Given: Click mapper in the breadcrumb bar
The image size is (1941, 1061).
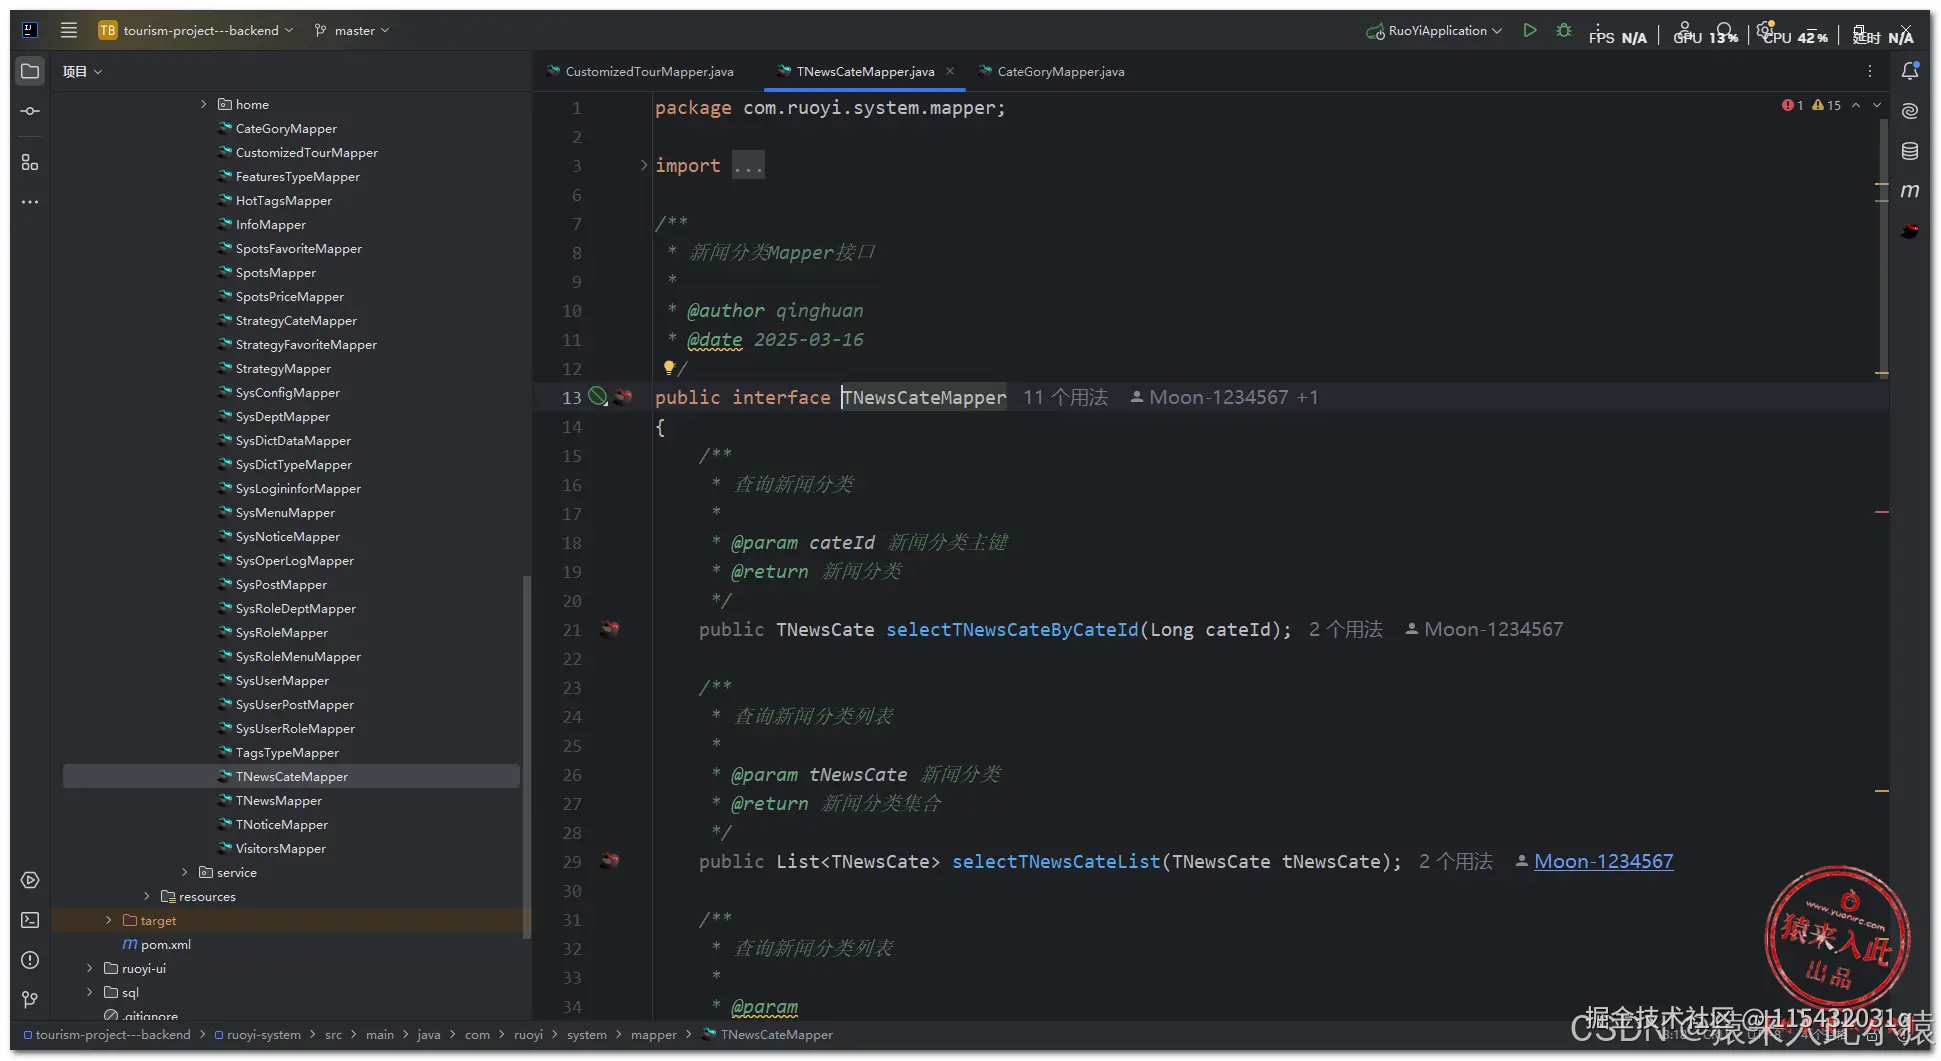Looking at the screenshot, I should [654, 1034].
